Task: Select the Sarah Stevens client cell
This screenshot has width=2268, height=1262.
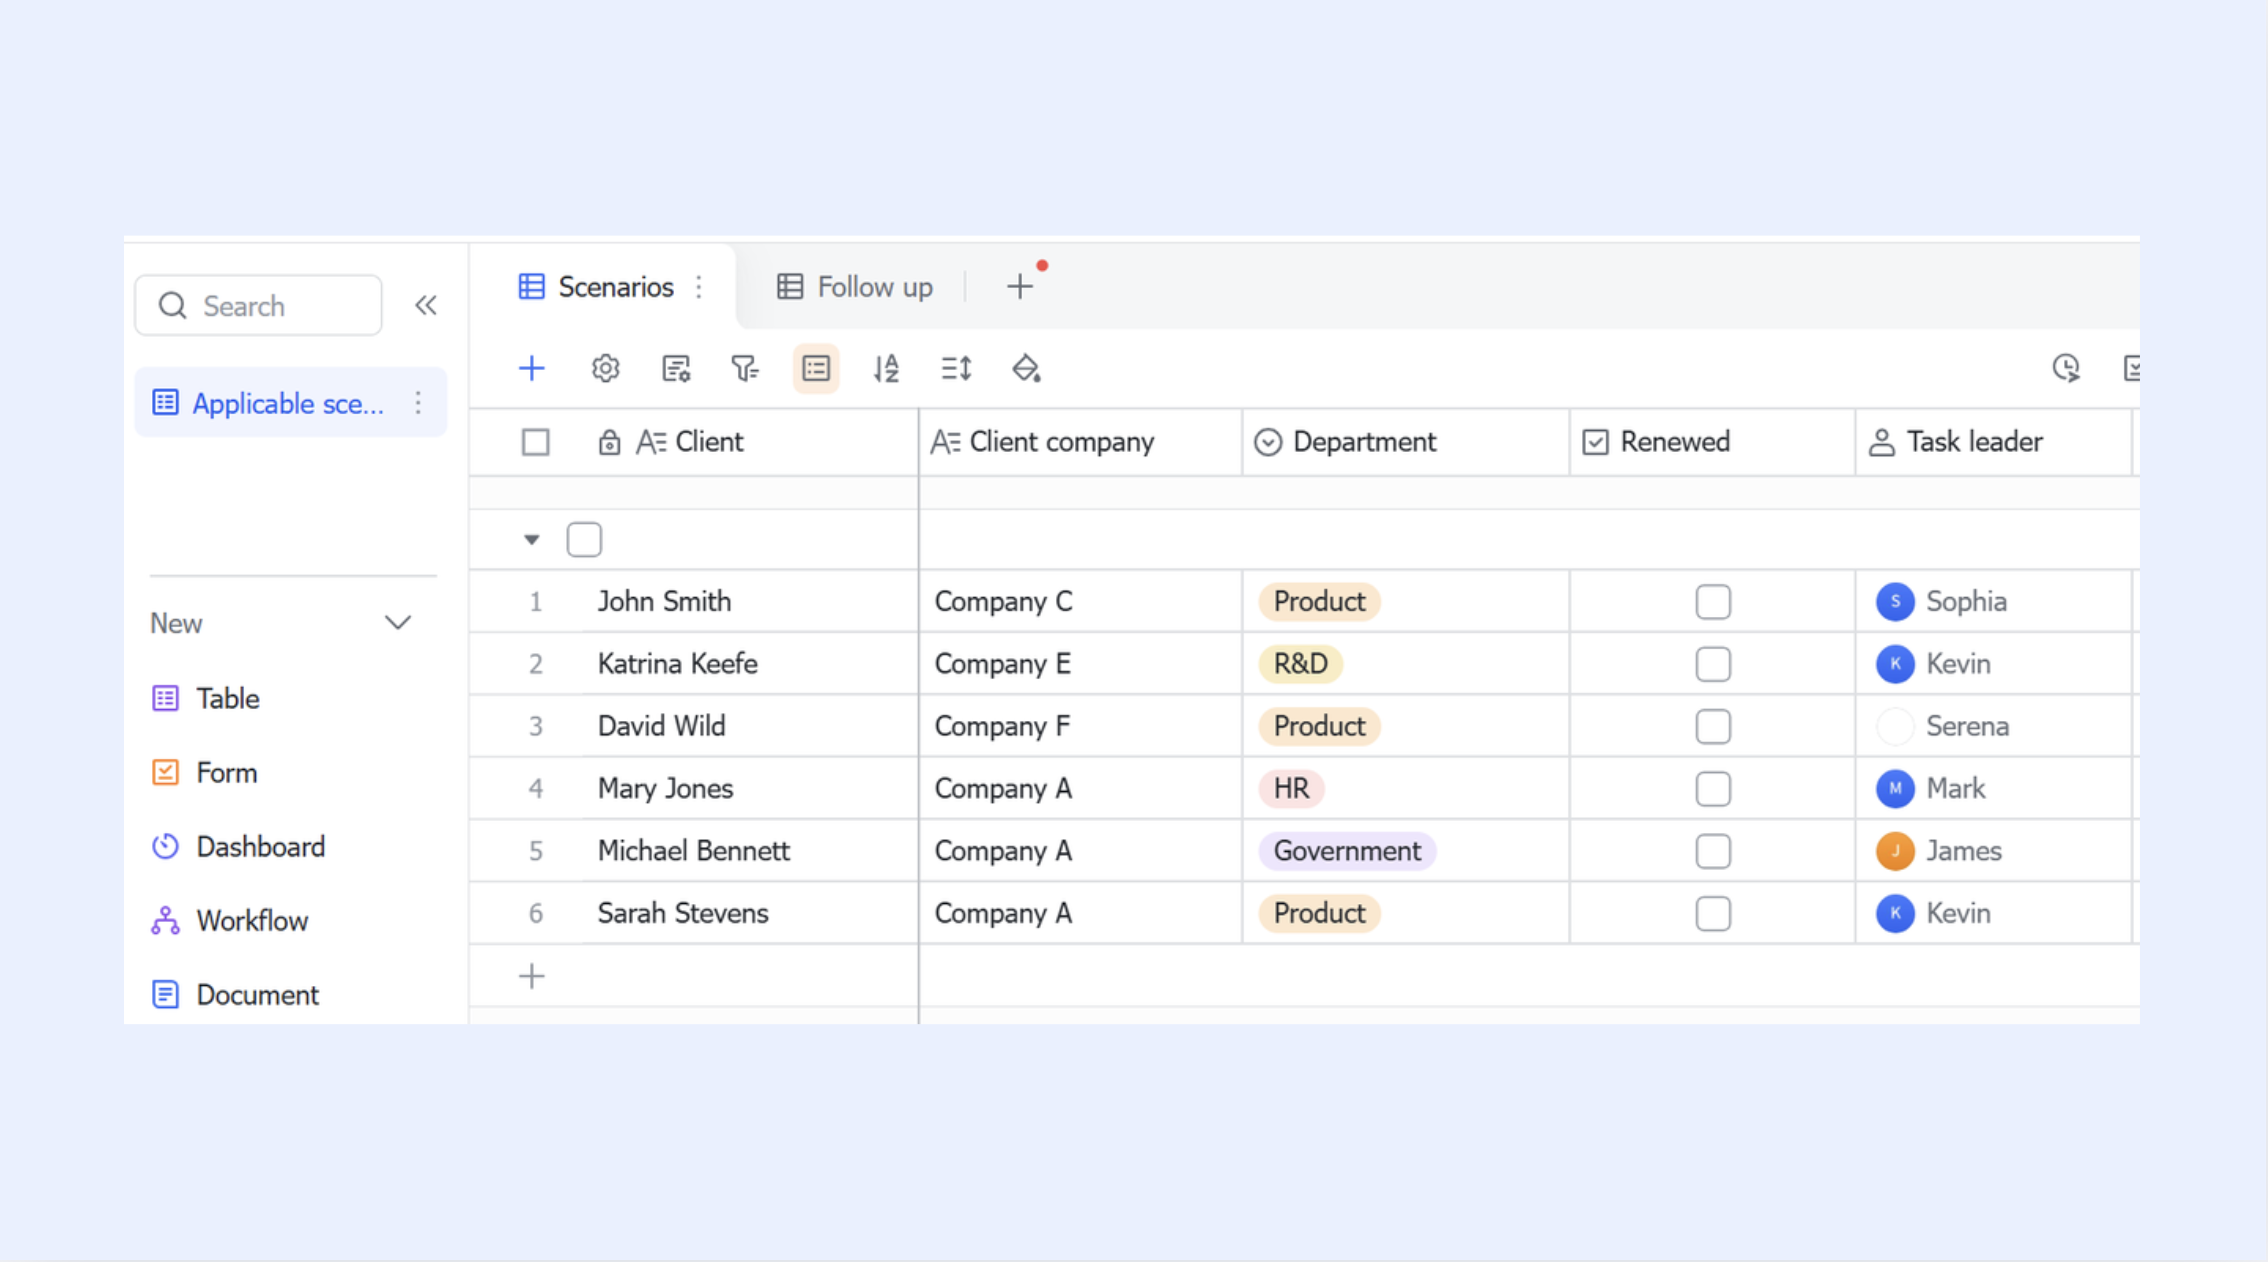Action: coord(750,913)
